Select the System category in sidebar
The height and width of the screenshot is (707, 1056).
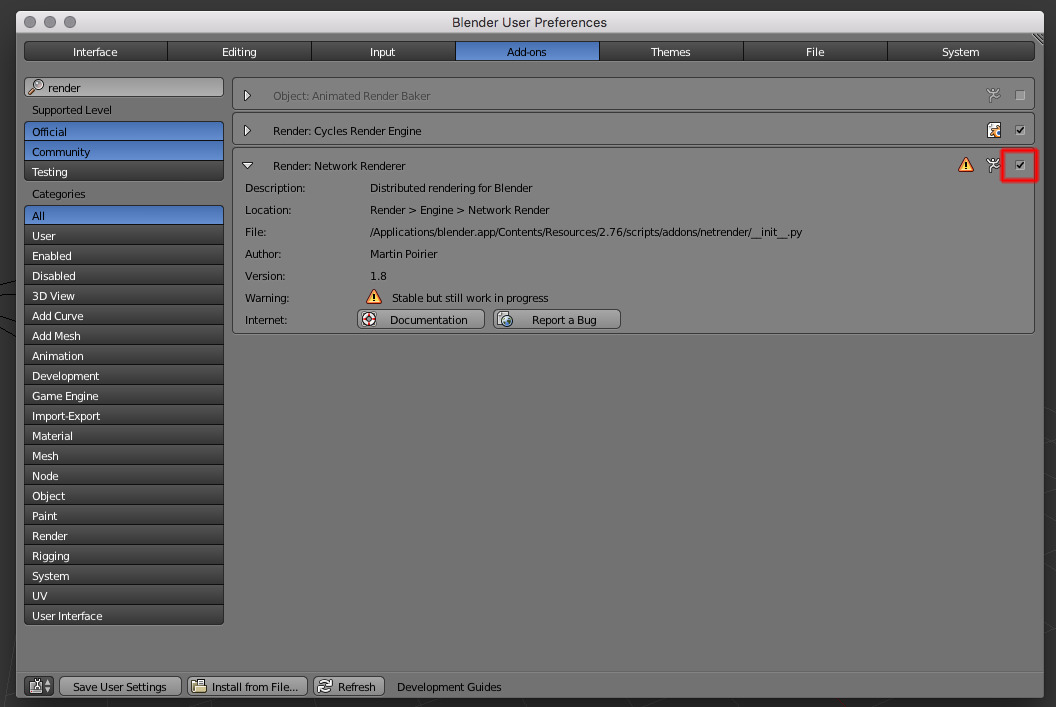124,576
